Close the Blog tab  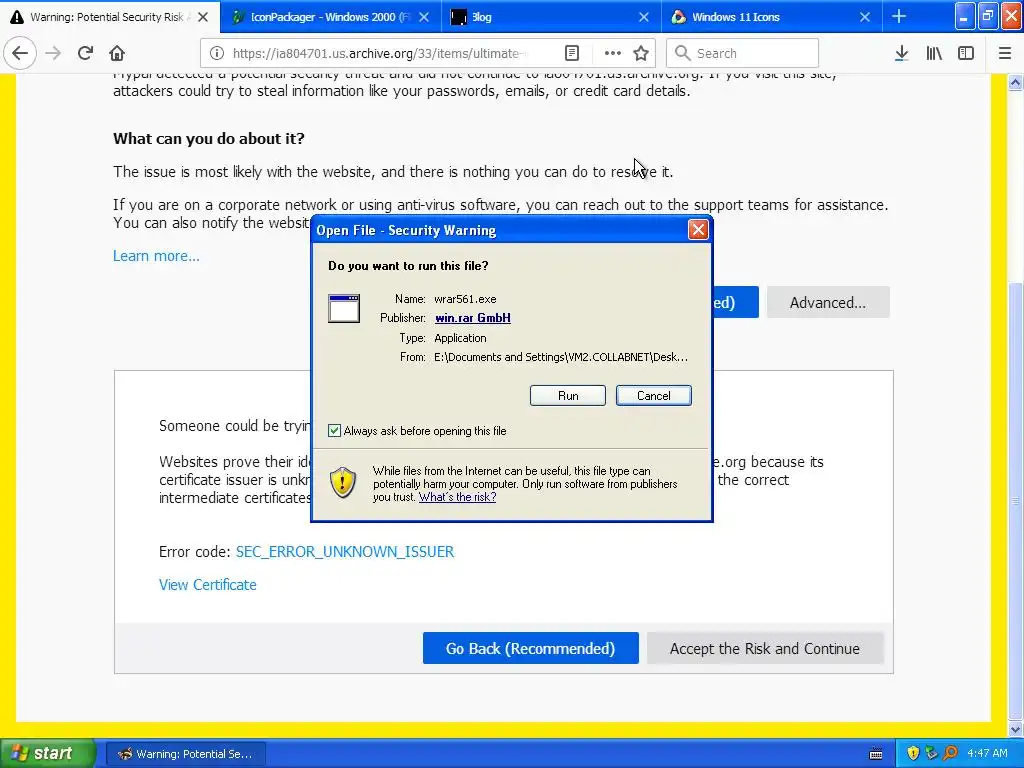pyautogui.click(x=644, y=17)
